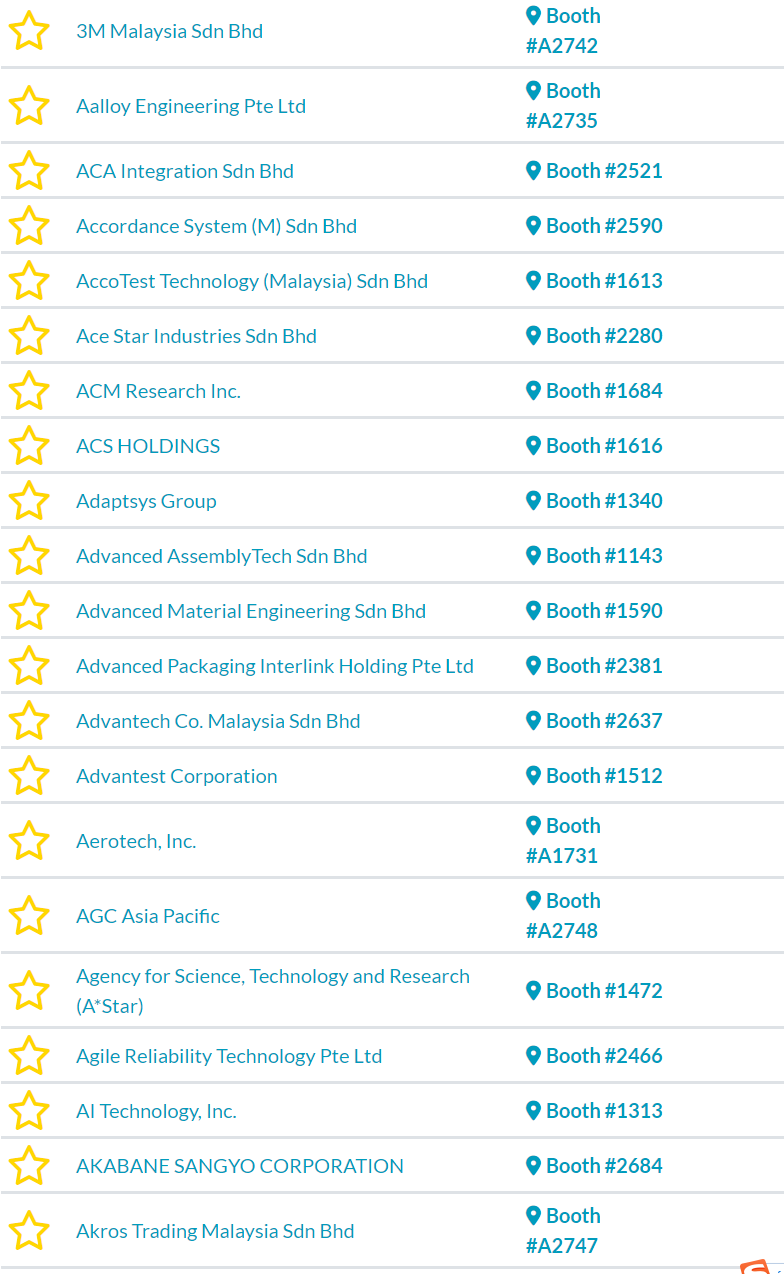The height and width of the screenshot is (1274, 784).
Task: Click star icon beside Adaptsys Group
Action: [x=29, y=501]
